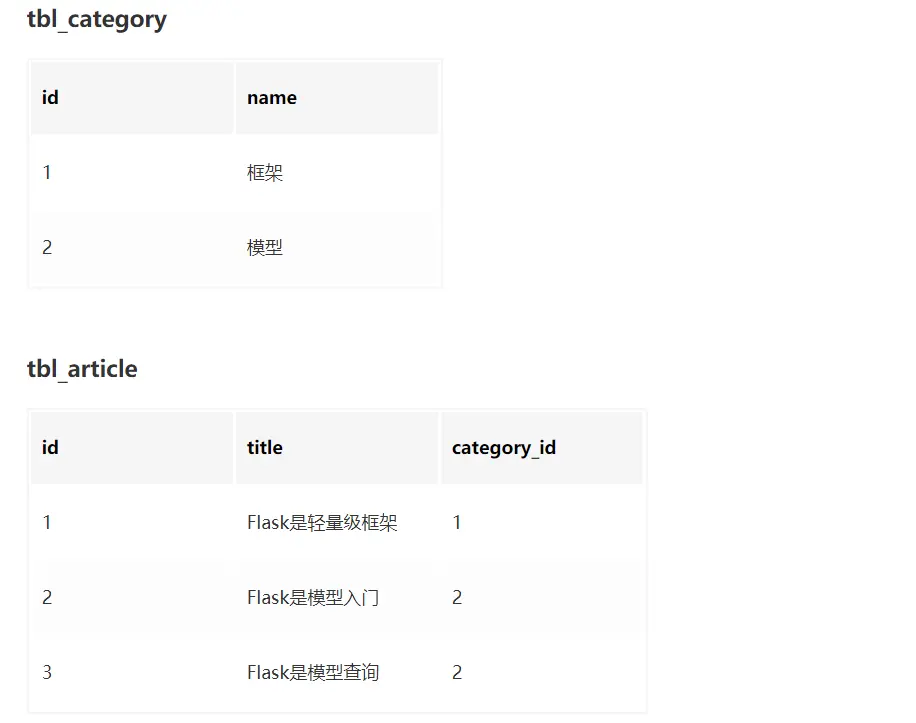
Task: Select the Flask是轻量级框架 title cell
Action: [337, 523]
